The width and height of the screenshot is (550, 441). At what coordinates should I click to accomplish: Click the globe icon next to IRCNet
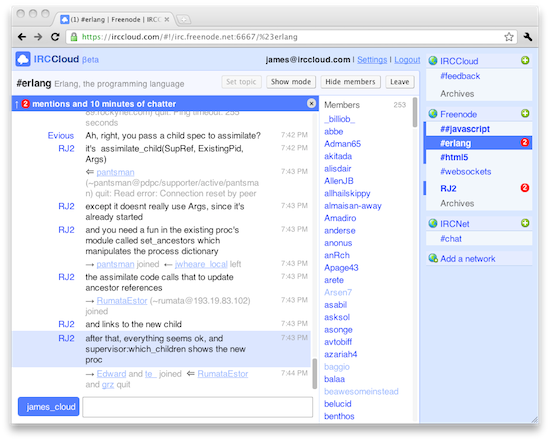coord(433,223)
